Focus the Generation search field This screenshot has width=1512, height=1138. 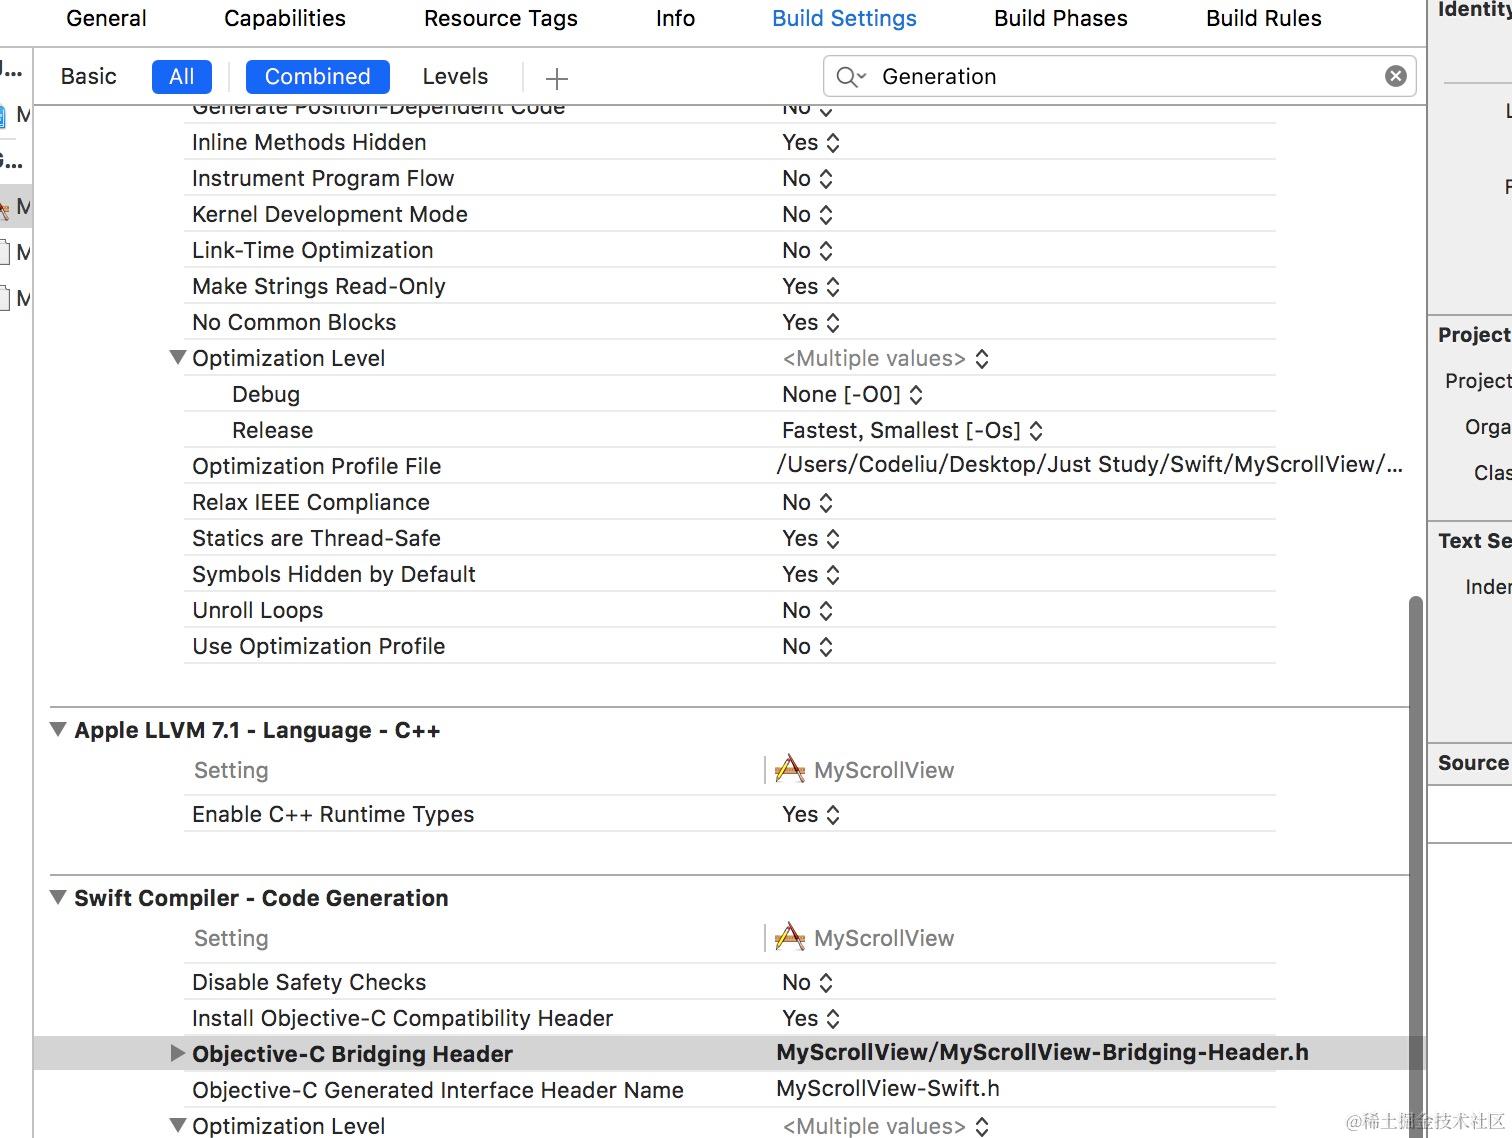coord(1120,76)
